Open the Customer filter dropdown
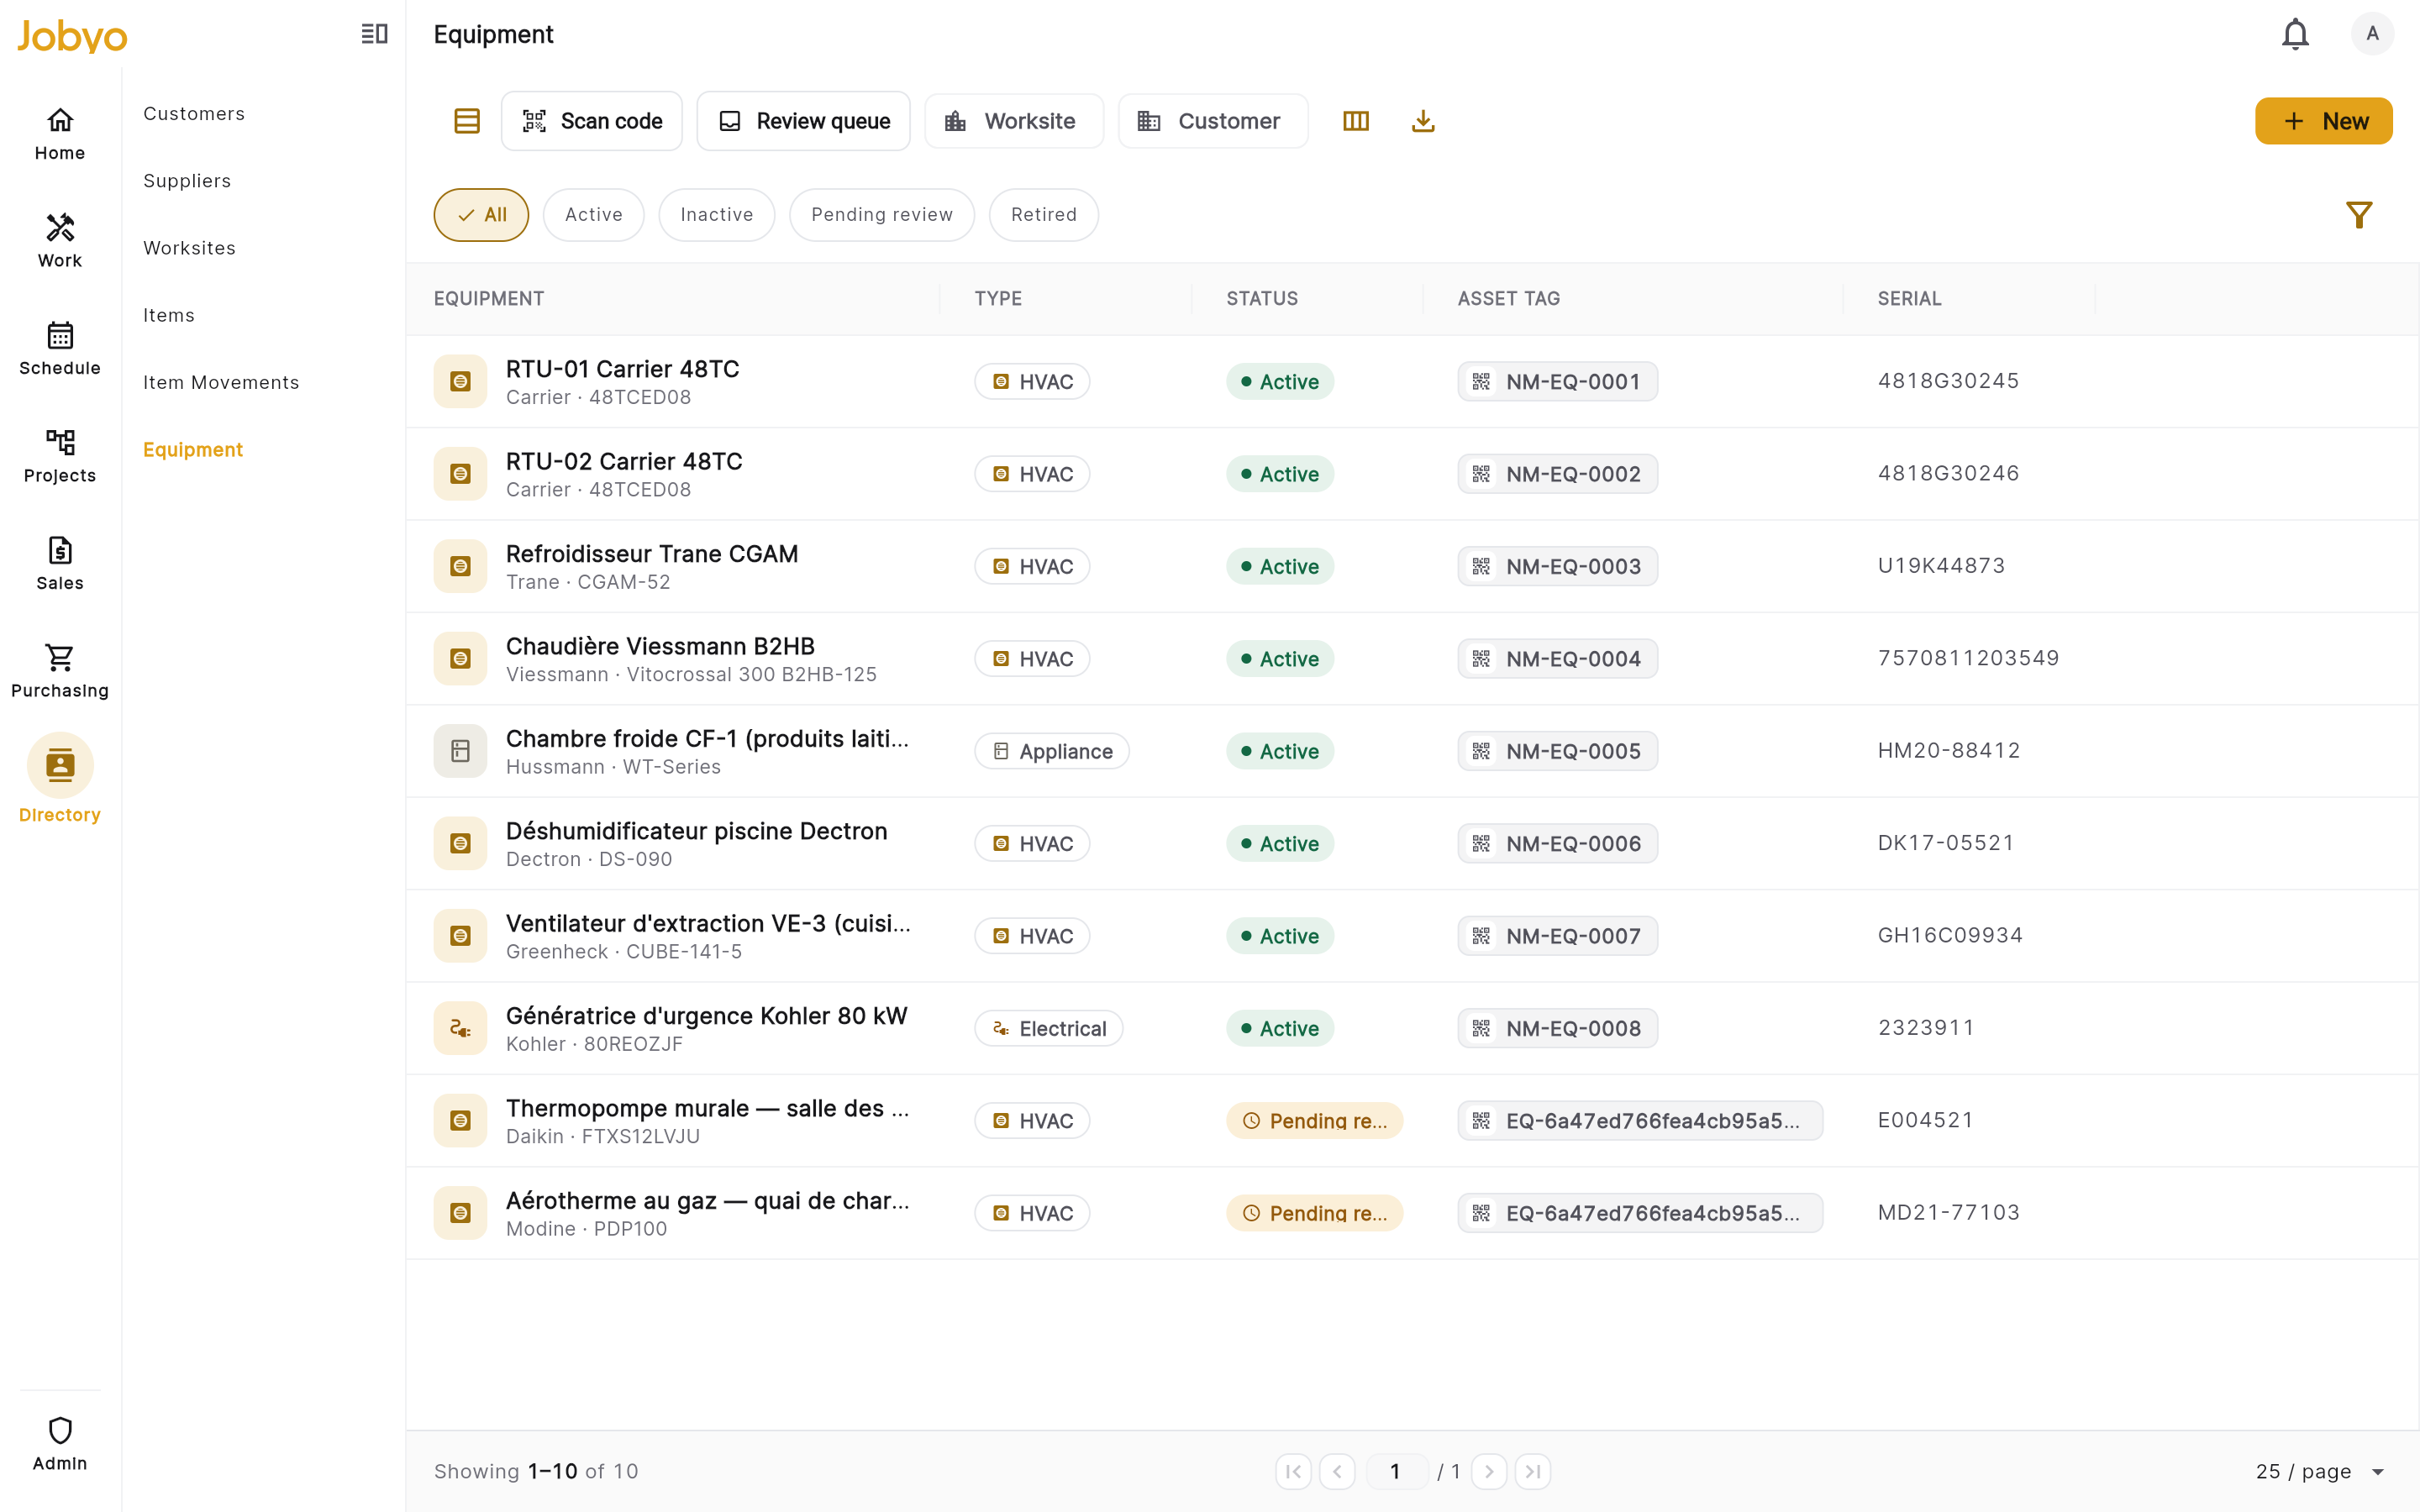Image resolution: width=2420 pixels, height=1512 pixels. tap(1213, 121)
